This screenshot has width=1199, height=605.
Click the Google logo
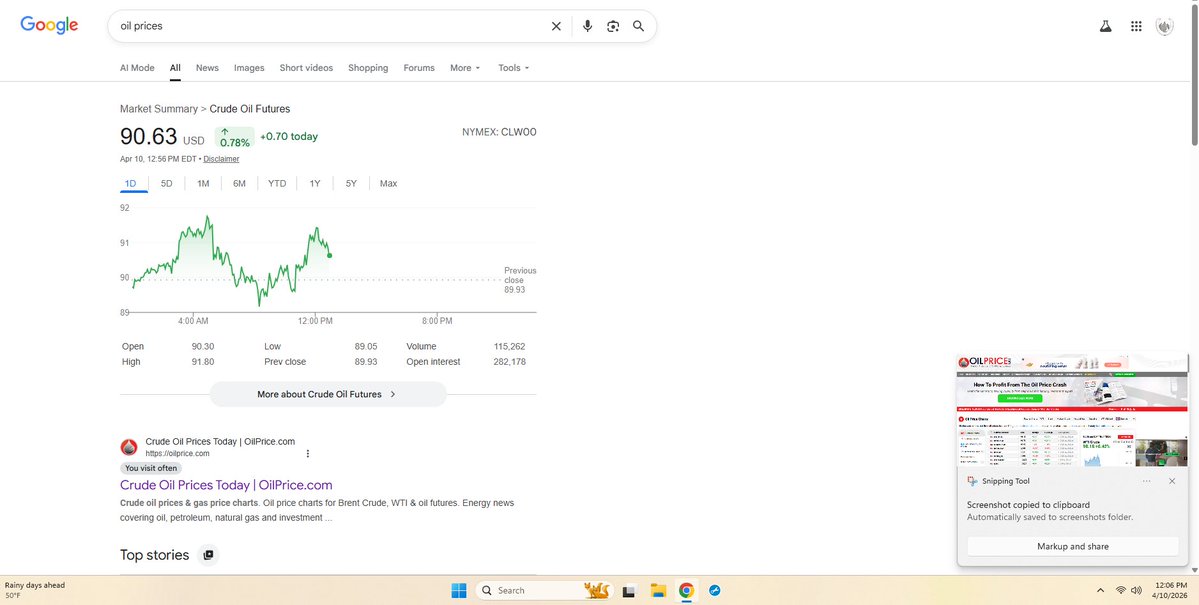(49, 25)
